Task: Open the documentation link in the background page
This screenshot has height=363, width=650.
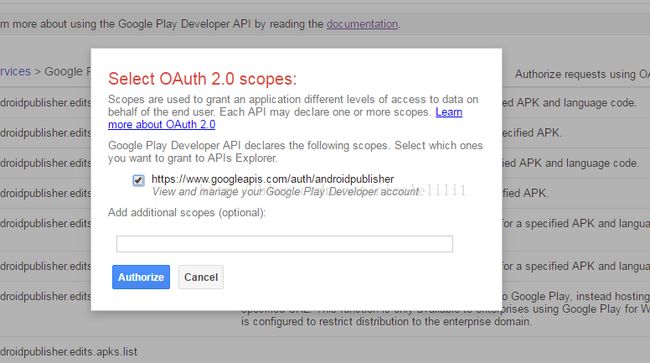Action: [x=362, y=24]
